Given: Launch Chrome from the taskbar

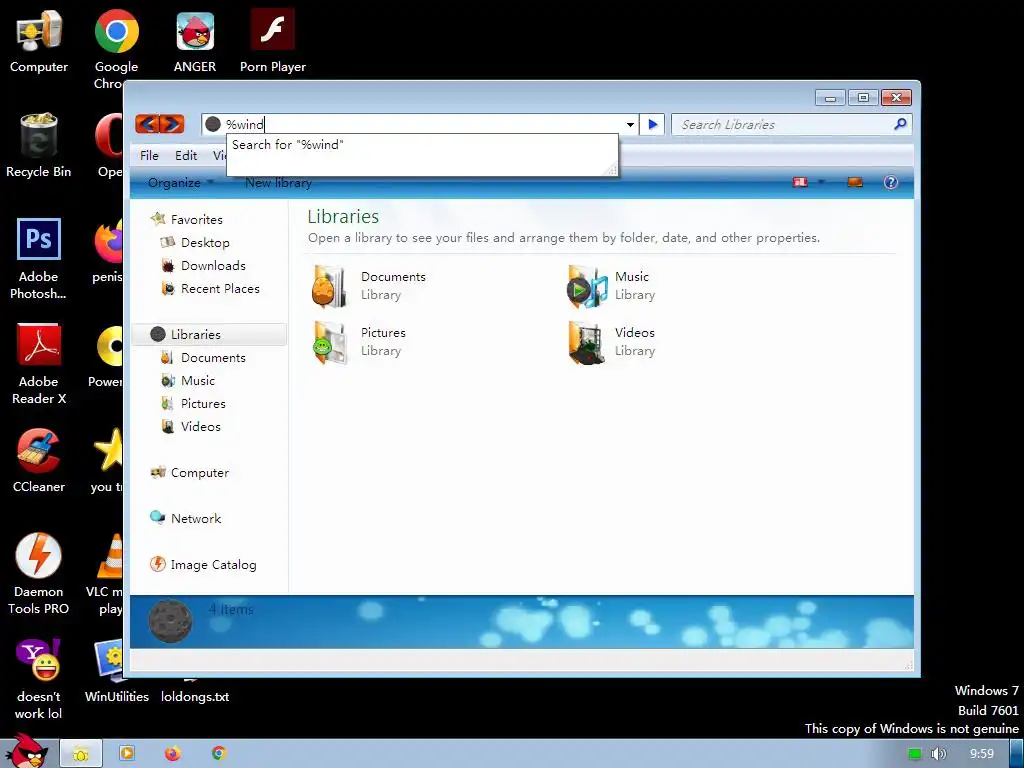Looking at the screenshot, I should 219,753.
